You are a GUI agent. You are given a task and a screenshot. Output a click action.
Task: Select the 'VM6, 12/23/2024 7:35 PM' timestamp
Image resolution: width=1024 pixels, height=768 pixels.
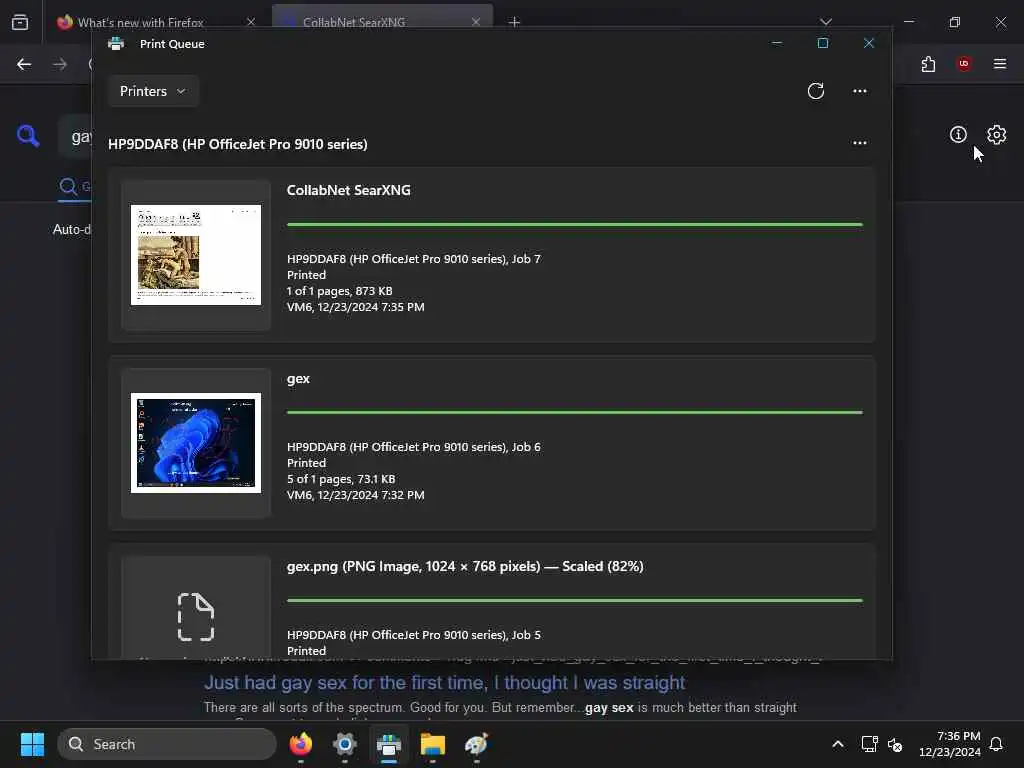(x=356, y=307)
